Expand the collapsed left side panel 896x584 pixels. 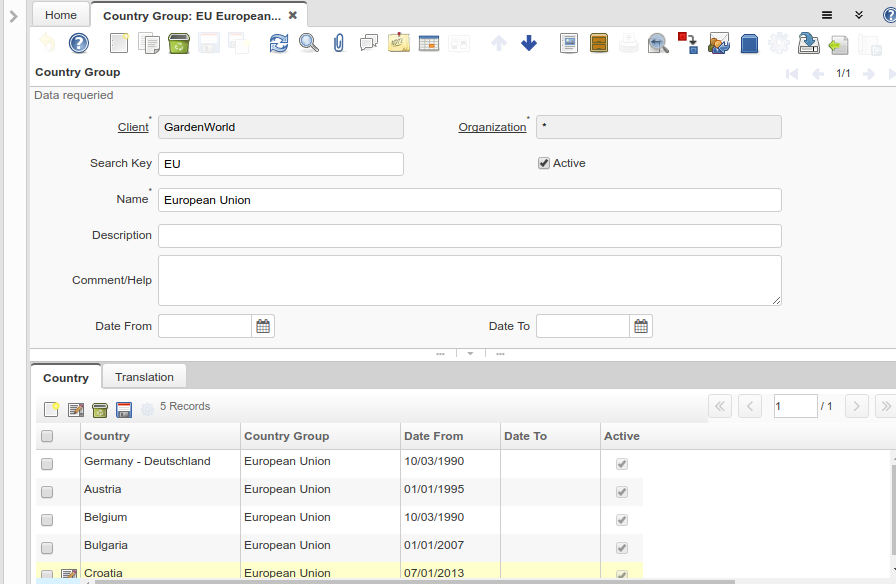click(14, 16)
